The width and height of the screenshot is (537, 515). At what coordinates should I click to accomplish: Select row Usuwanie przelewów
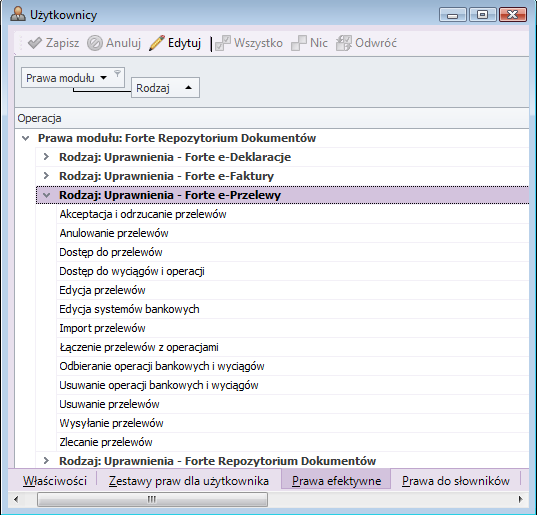tap(293, 404)
